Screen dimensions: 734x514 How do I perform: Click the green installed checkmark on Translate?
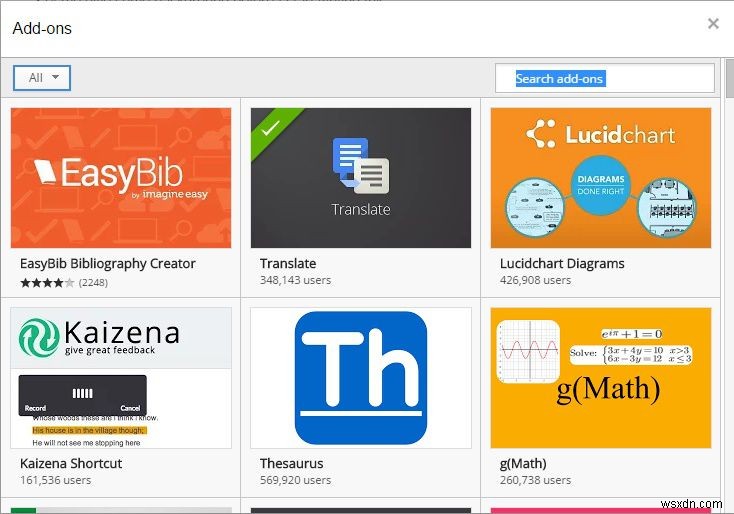[x=272, y=127]
